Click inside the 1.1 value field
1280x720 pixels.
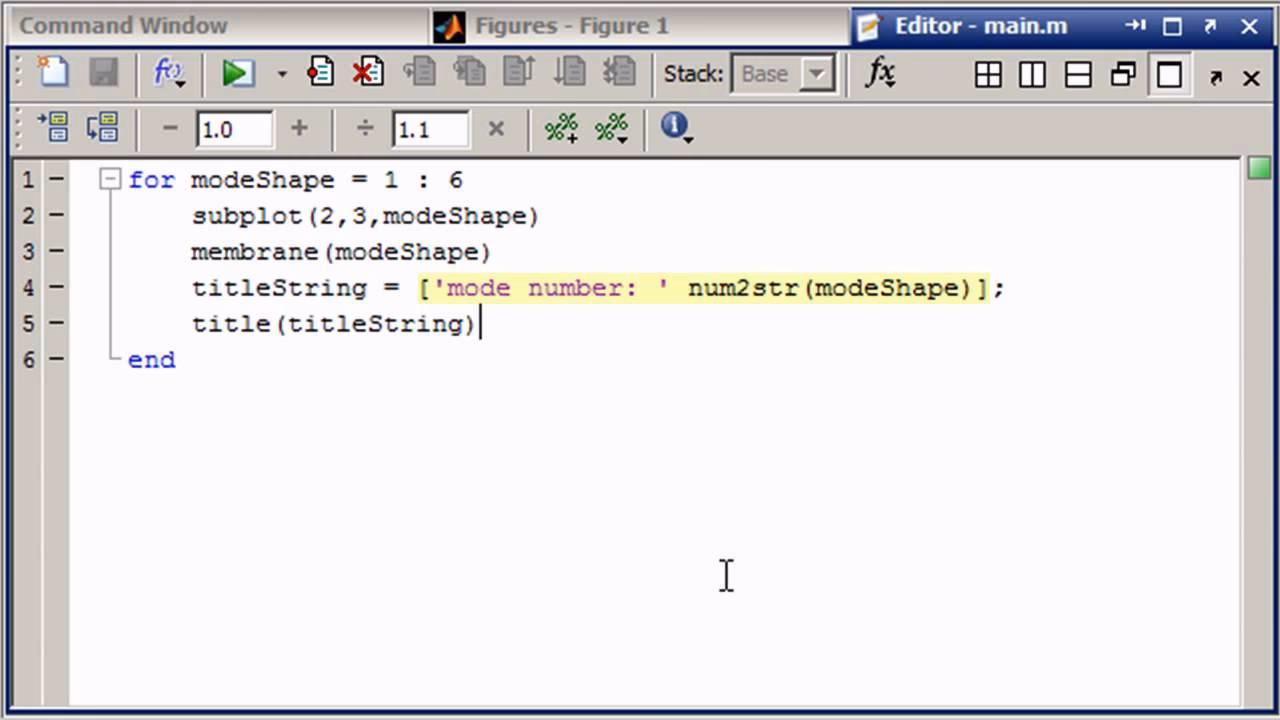(430, 128)
